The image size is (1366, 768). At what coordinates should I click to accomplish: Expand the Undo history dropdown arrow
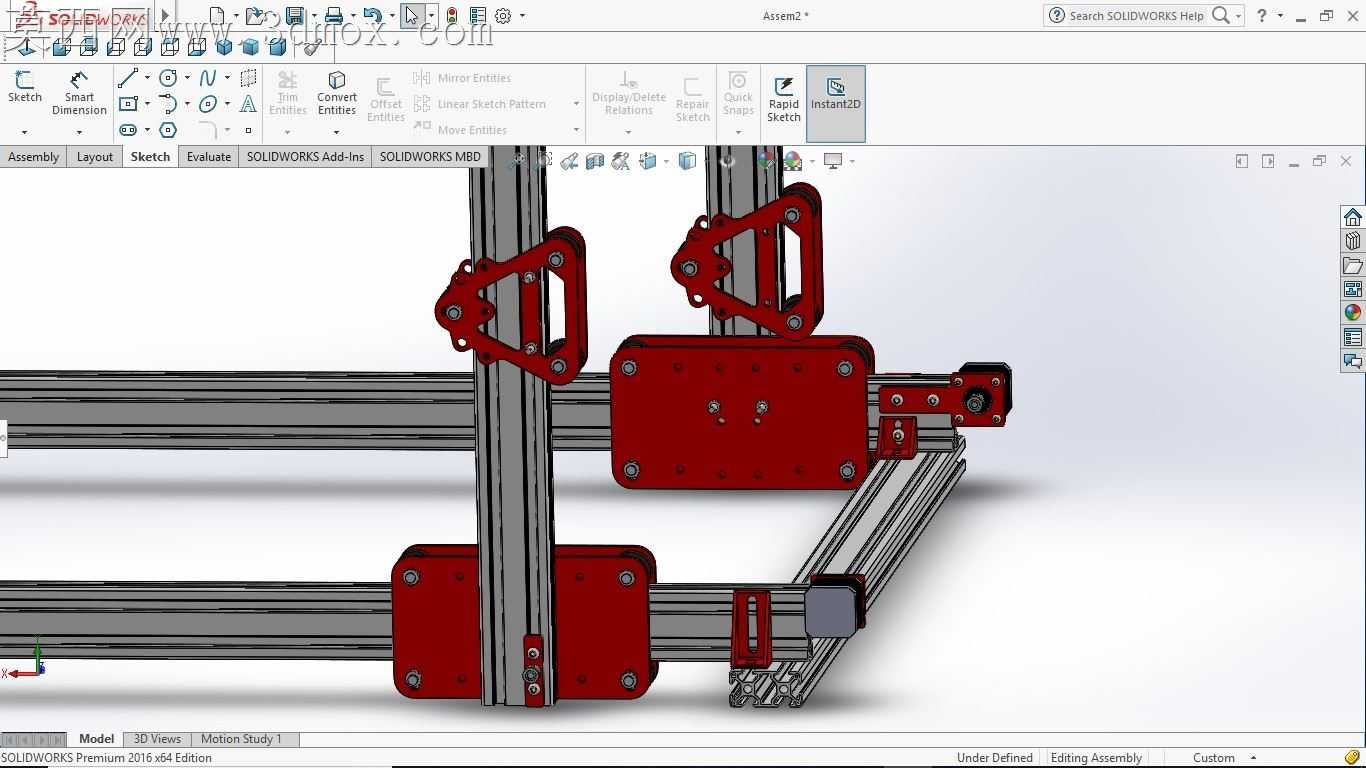point(391,16)
